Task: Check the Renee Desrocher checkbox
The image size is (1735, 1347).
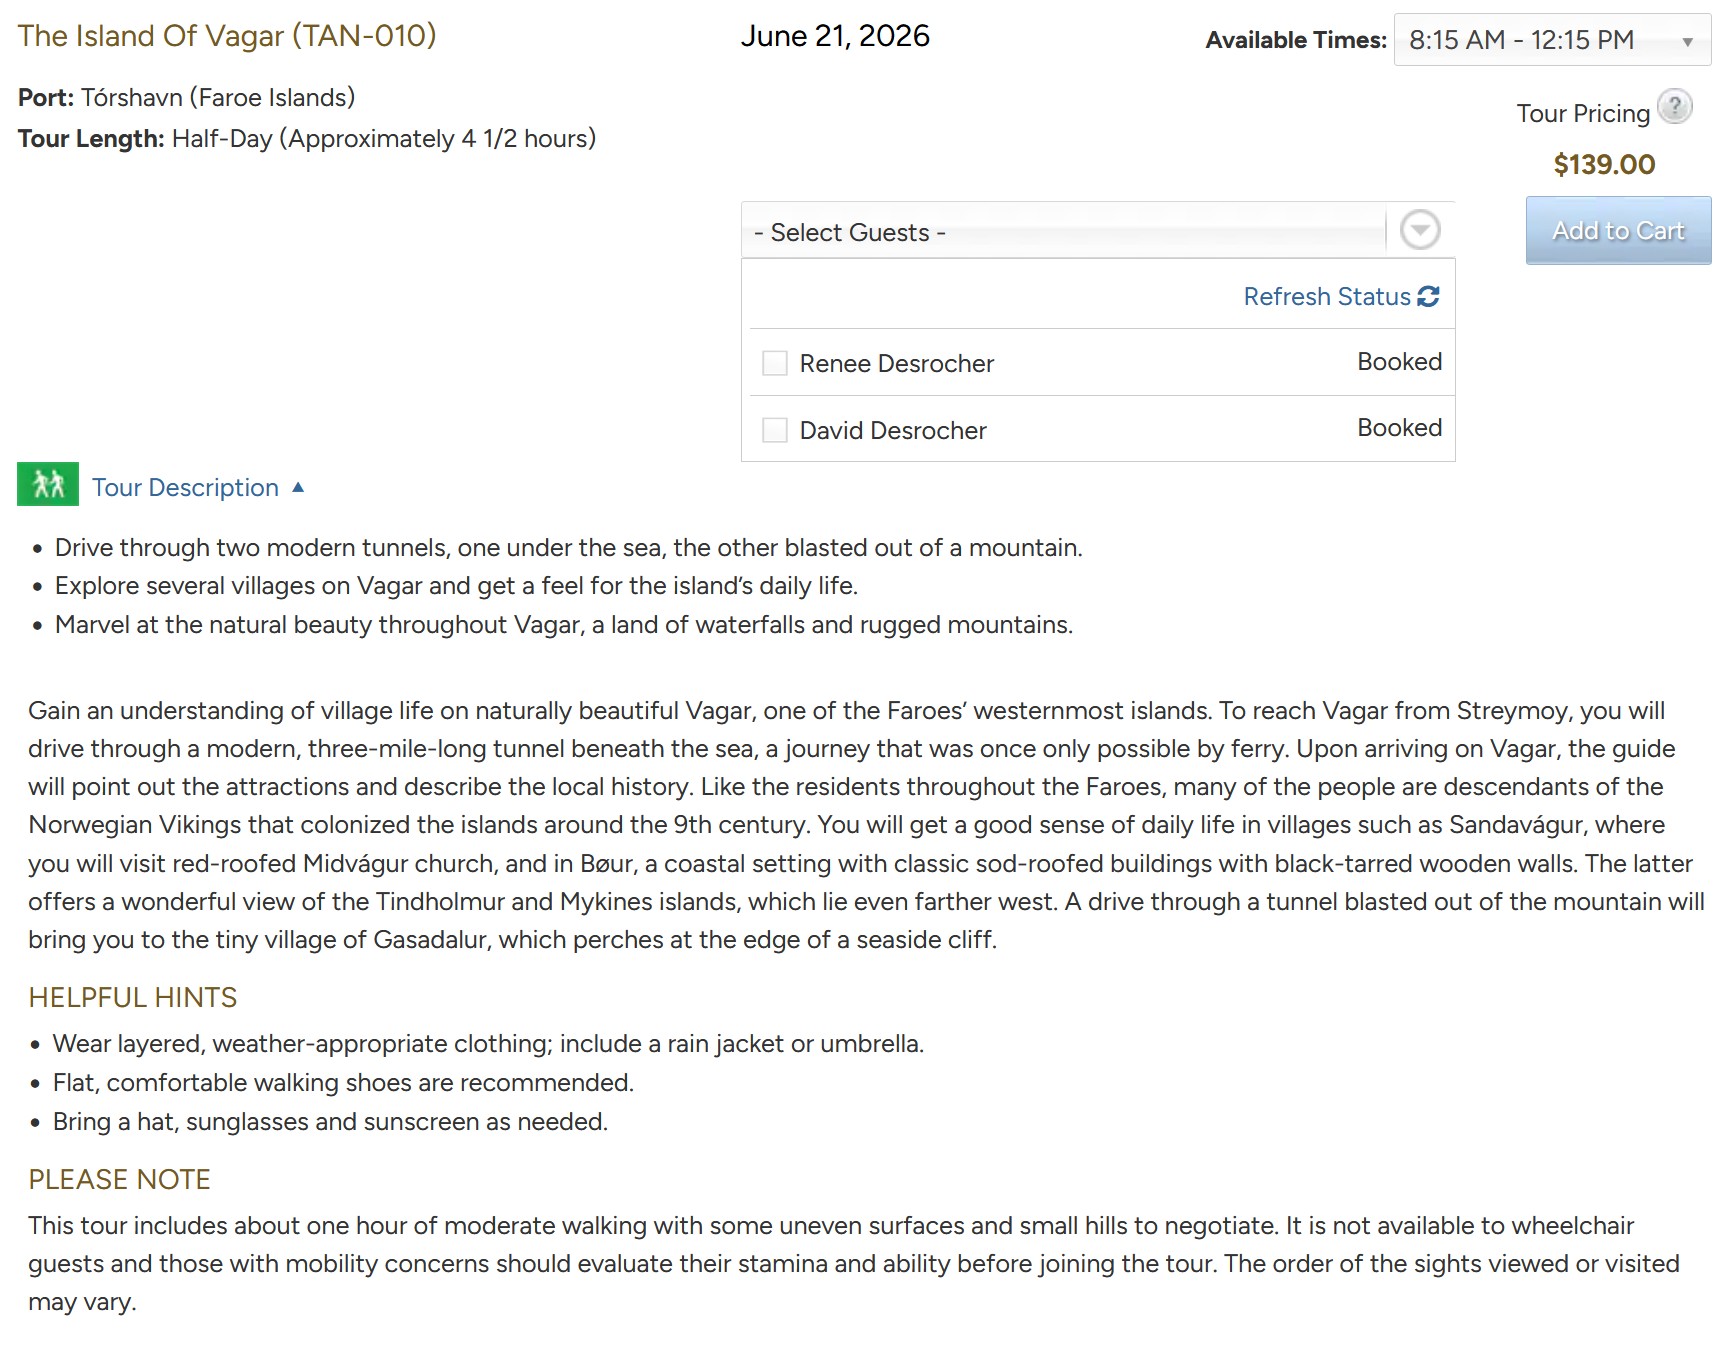Action: [x=775, y=363]
